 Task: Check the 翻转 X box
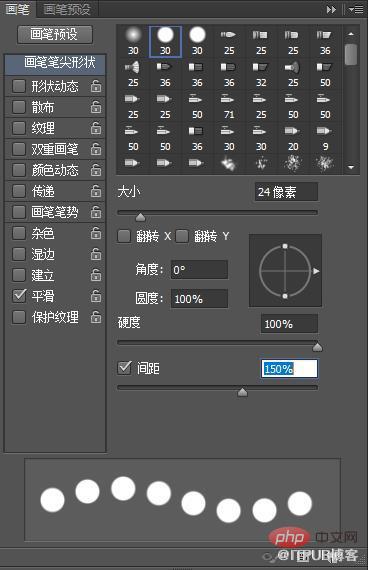pyautogui.click(x=124, y=236)
